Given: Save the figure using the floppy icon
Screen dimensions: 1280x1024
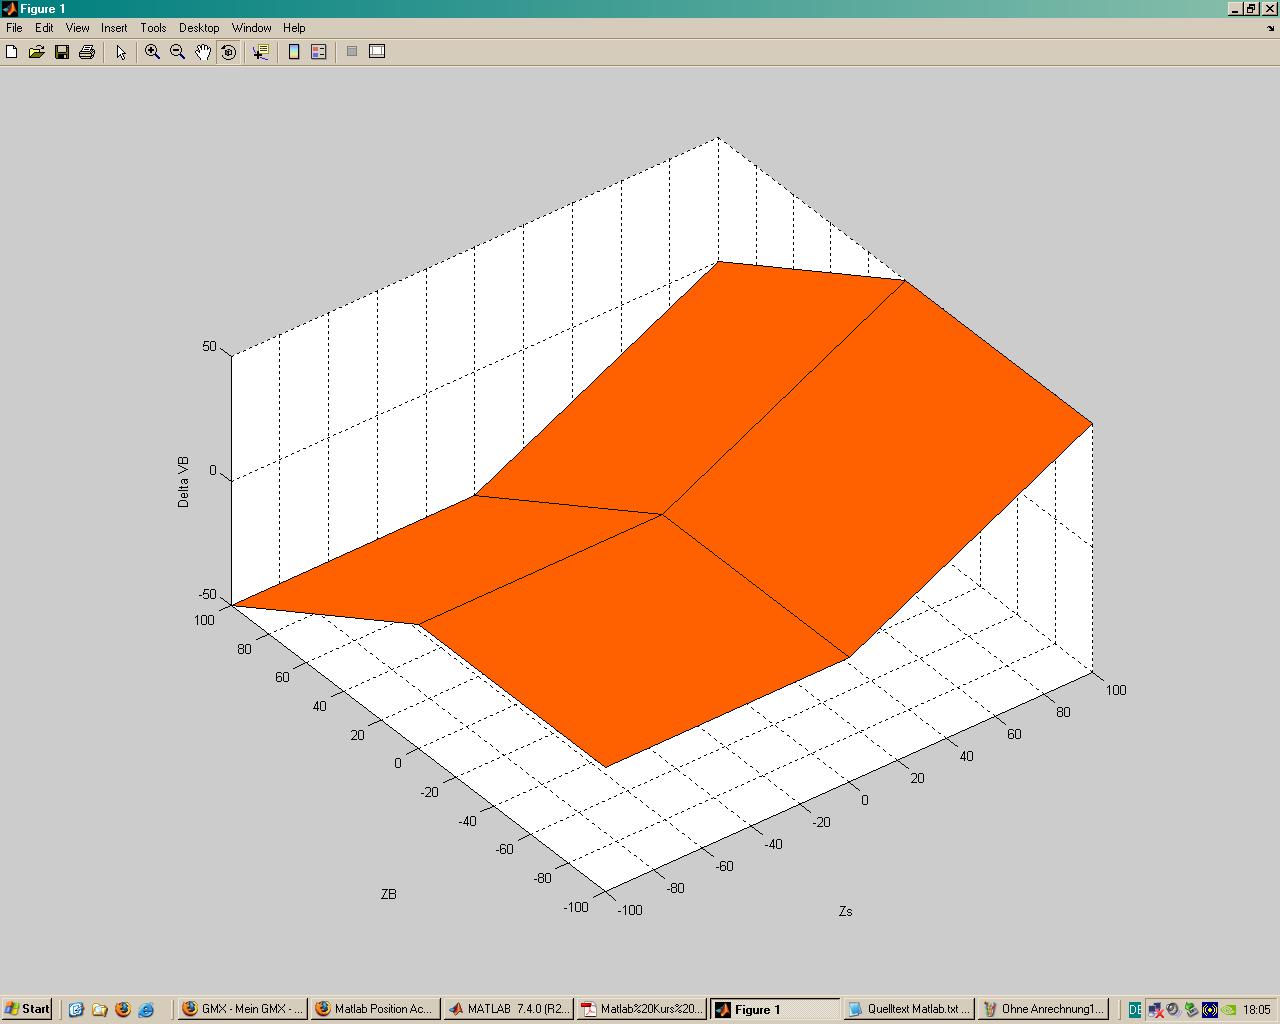Looking at the screenshot, I should pos(62,52).
